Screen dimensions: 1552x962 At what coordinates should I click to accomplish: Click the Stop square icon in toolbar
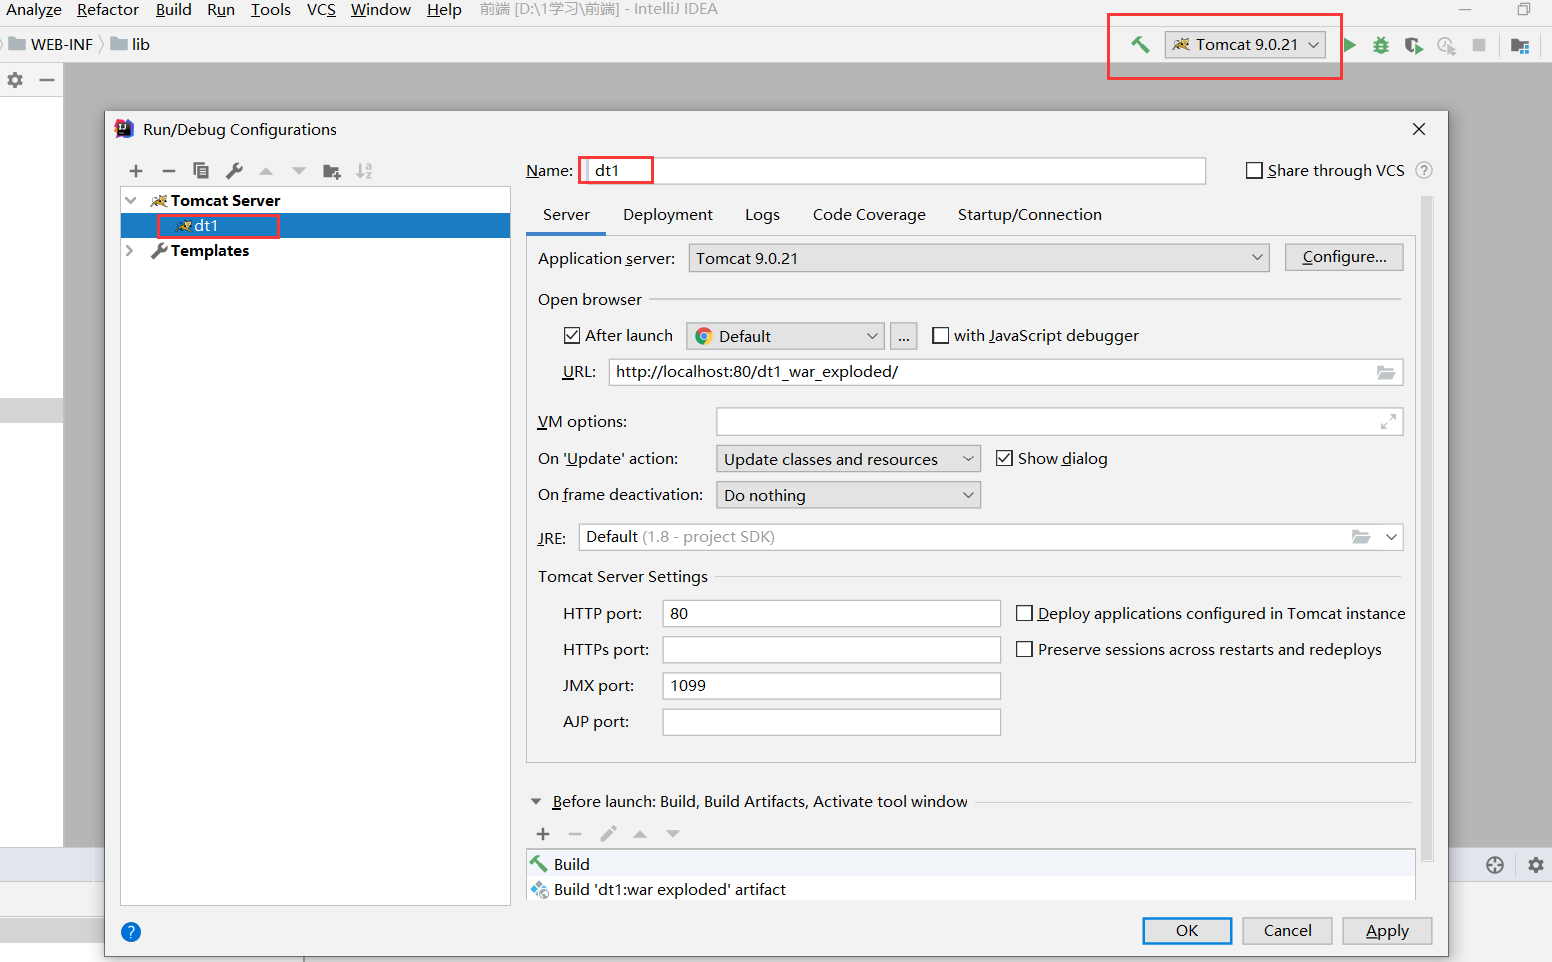pyautogui.click(x=1479, y=45)
